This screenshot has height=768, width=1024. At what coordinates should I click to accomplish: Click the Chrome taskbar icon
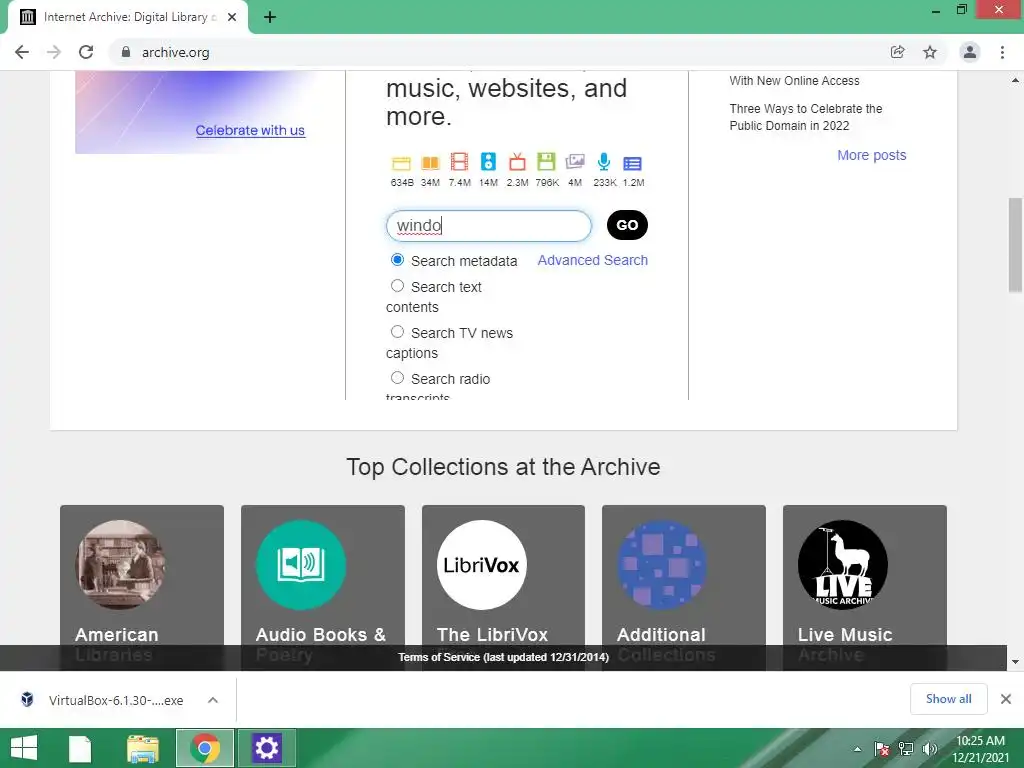point(204,748)
